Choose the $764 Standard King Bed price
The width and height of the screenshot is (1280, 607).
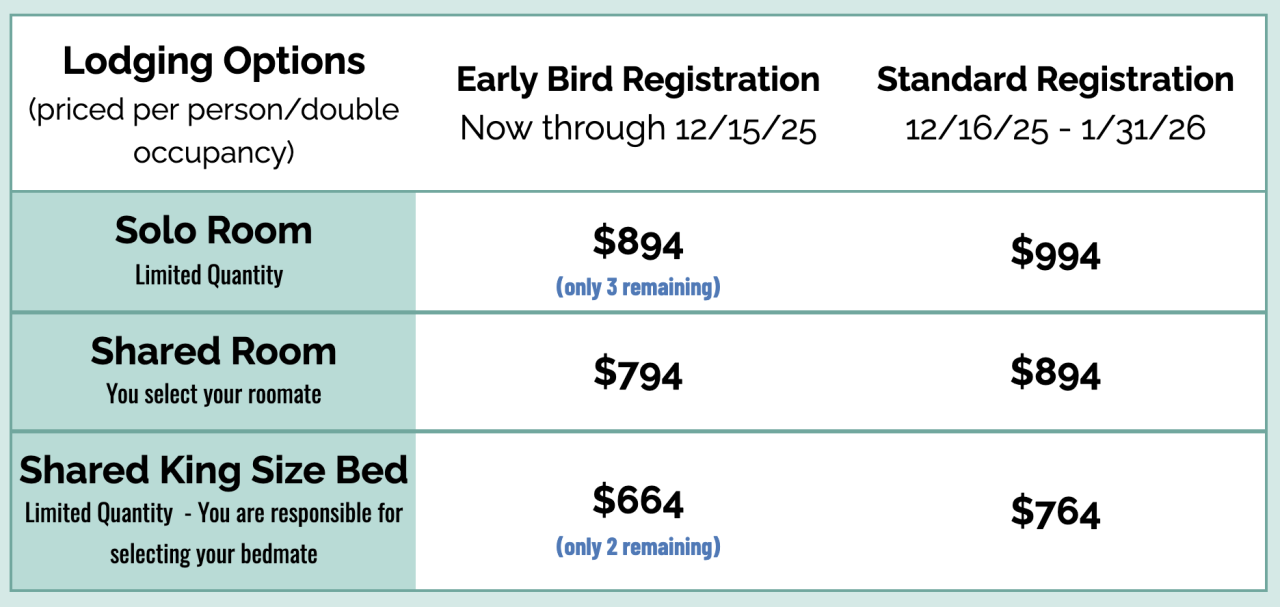(x=1055, y=512)
